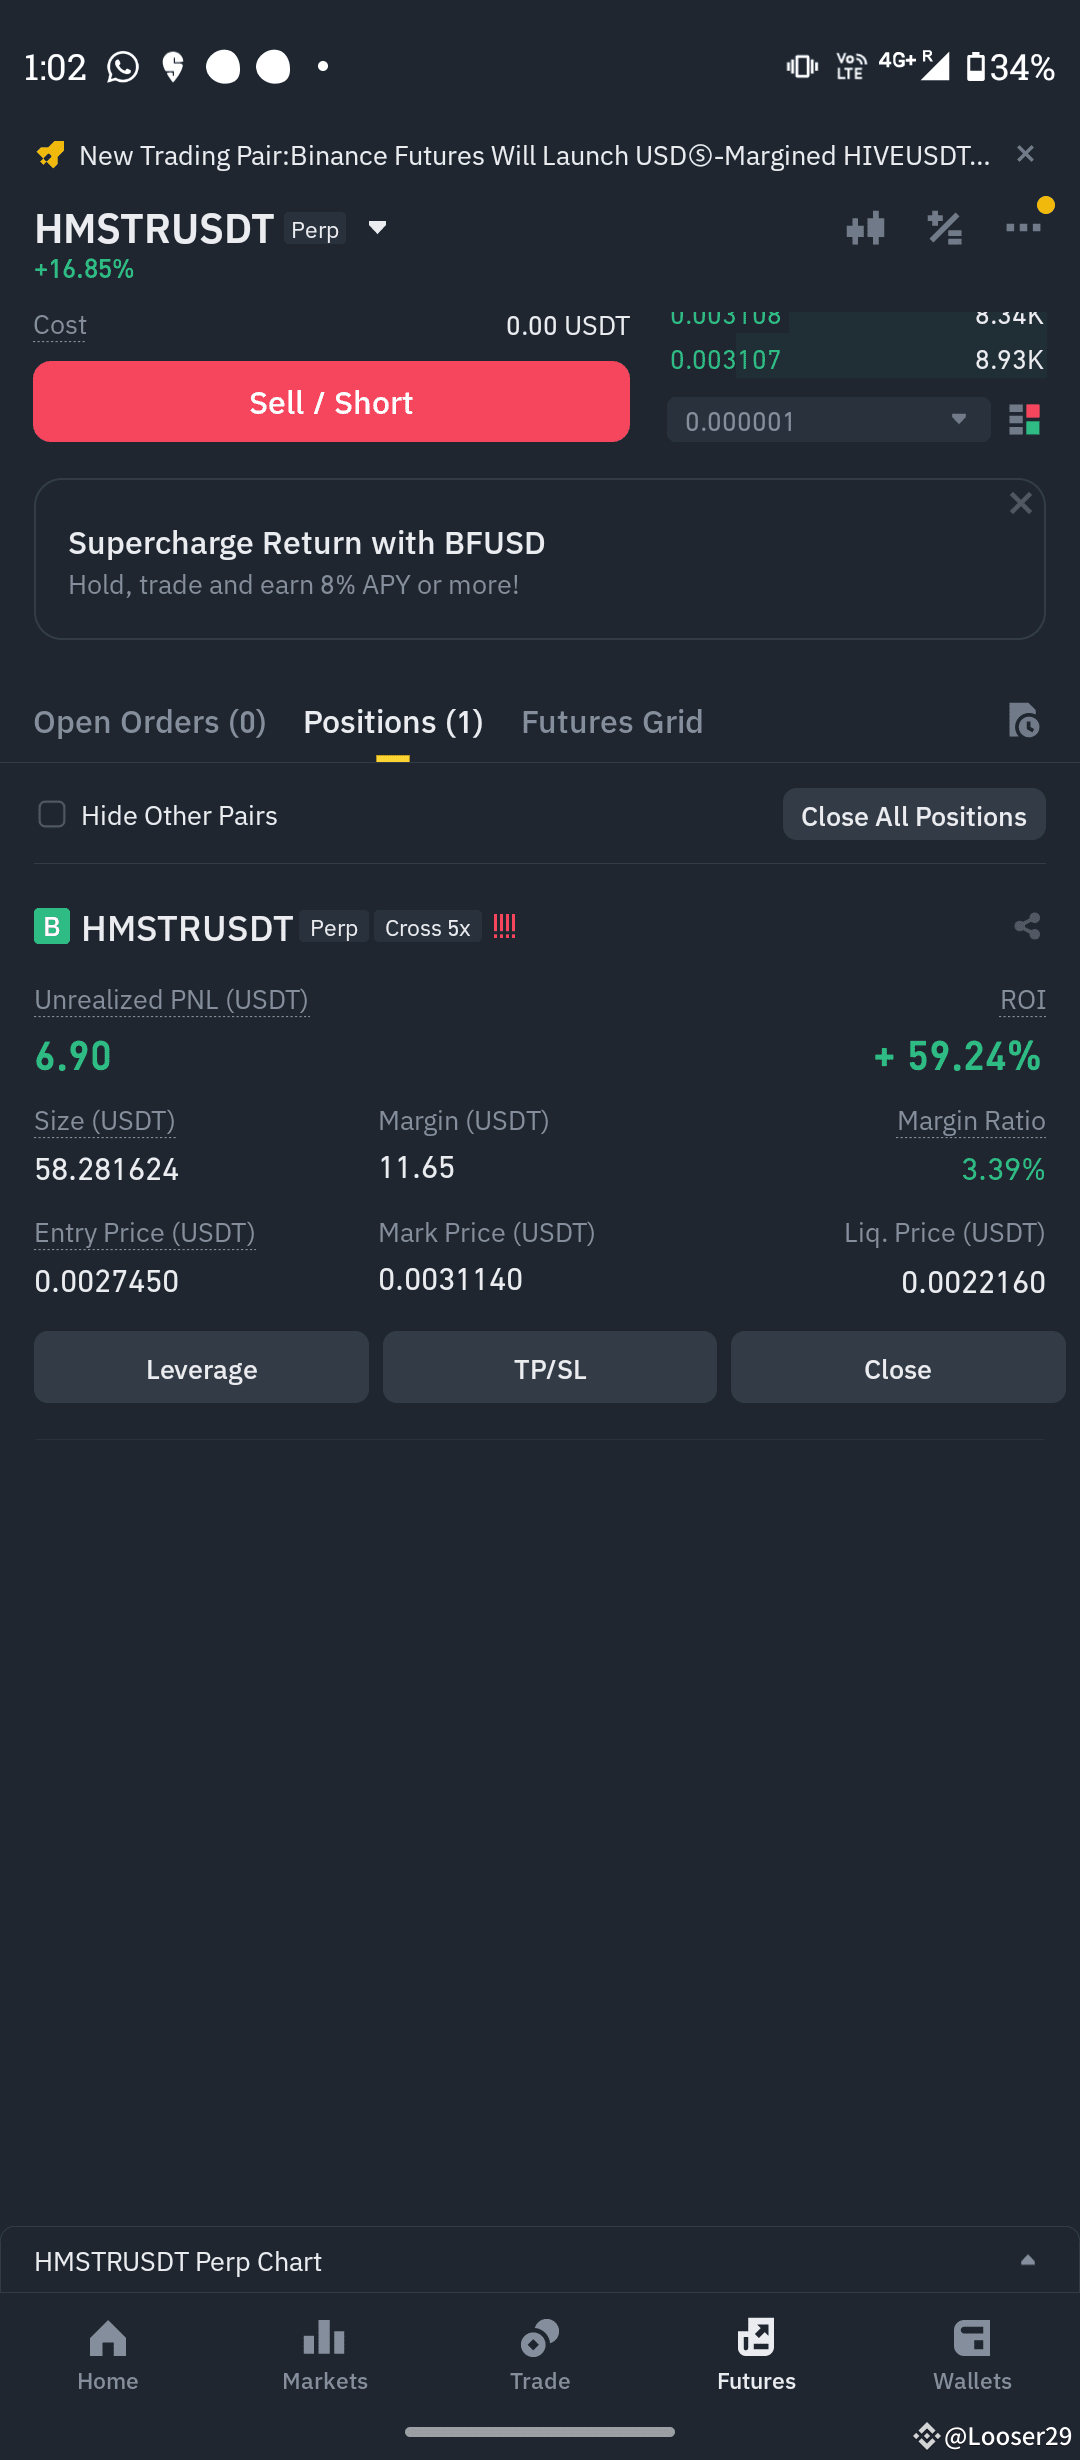Tap Close All Positions
Viewport: 1080px width, 2460px height.
[913, 814]
